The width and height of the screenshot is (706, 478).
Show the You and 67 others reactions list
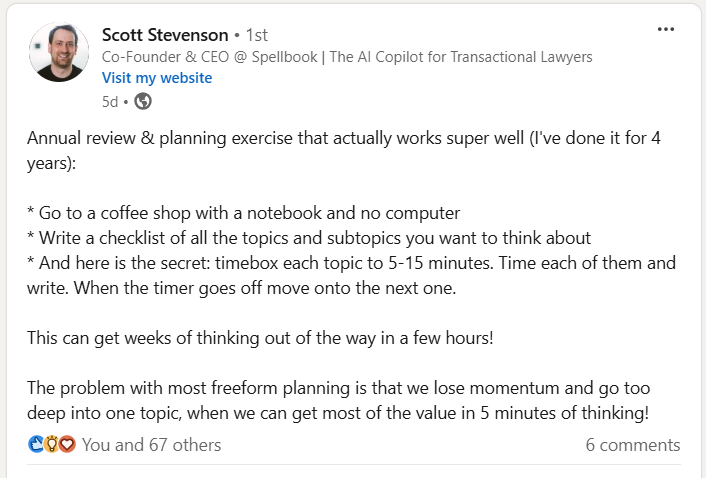tap(152, 445)
